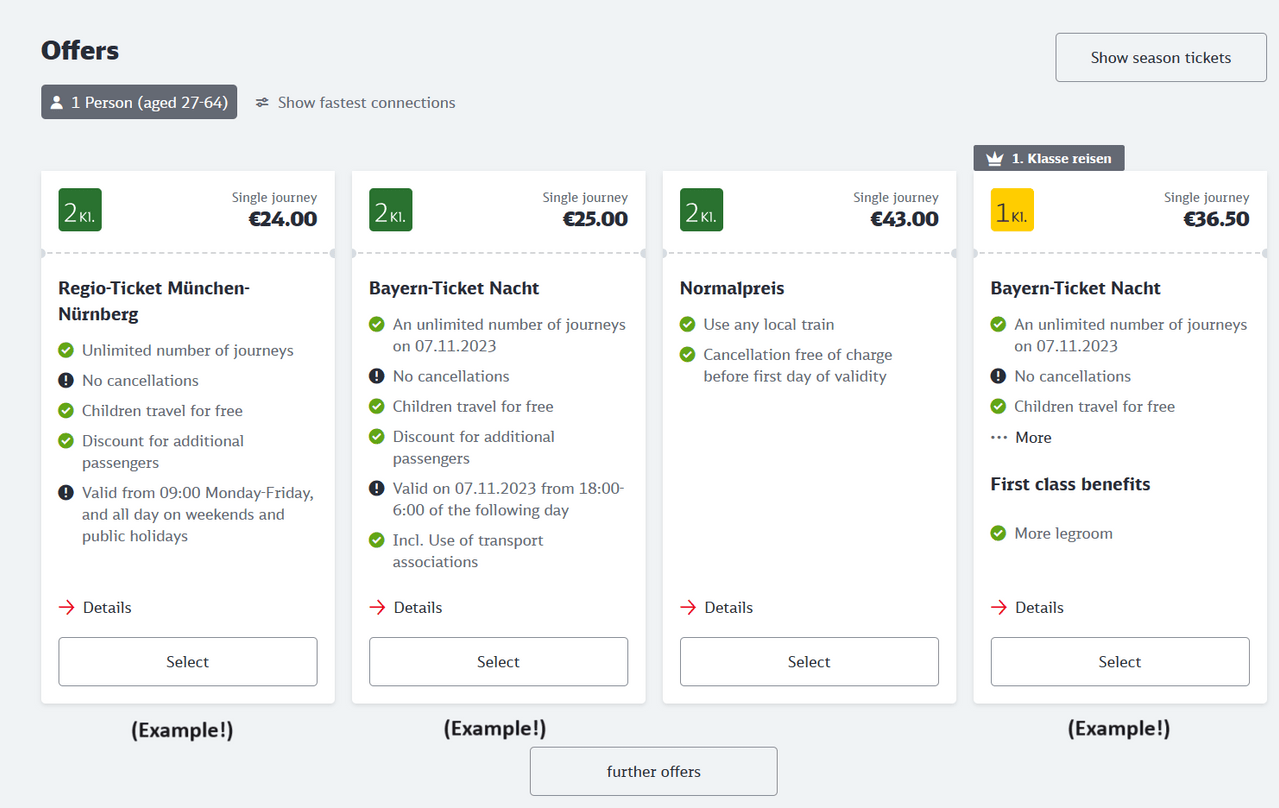View Details of the Normalpreis offer
The height and width of the screenshot is (808, 1279).
(717, 607)
